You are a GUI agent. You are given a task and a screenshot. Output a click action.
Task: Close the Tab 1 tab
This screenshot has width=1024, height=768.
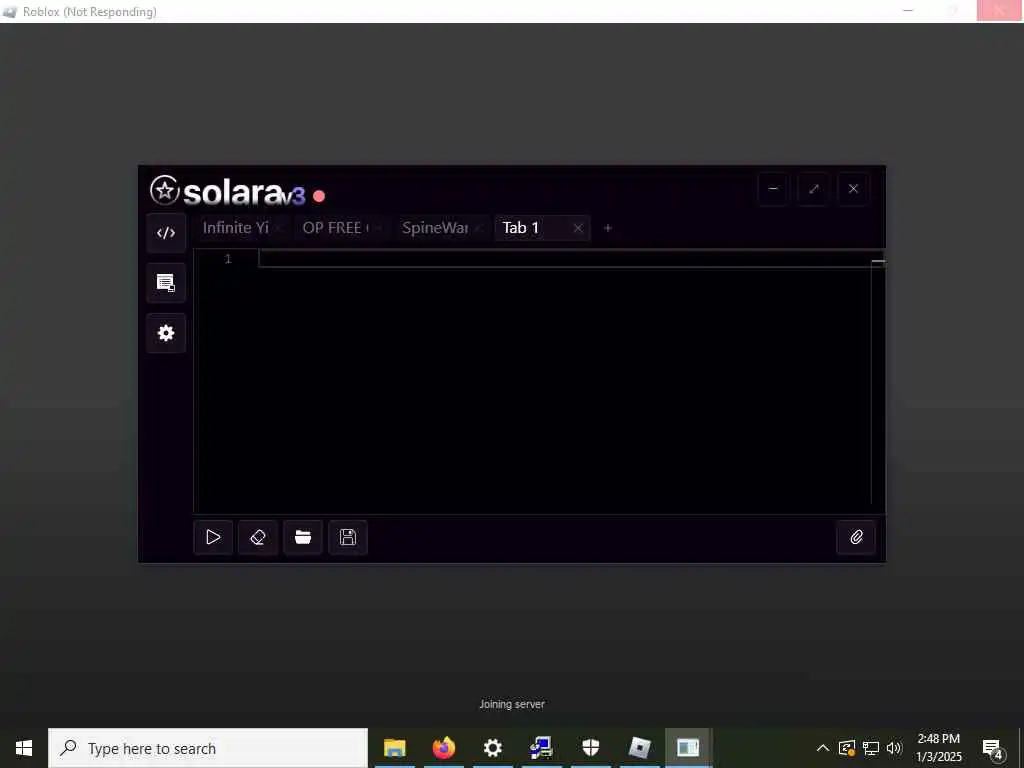[x=578, y=228]
